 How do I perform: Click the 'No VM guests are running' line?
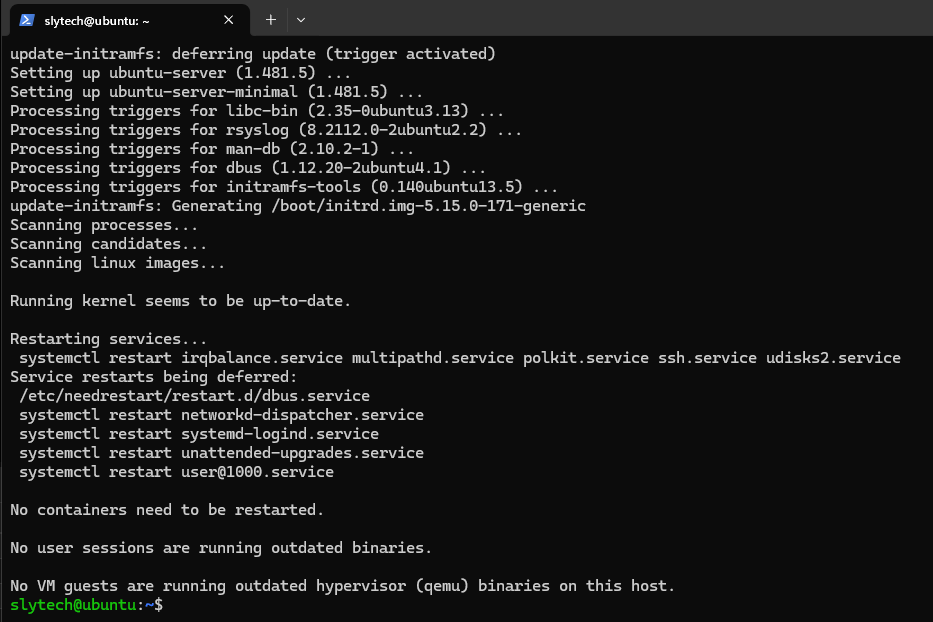tap(342, 586)
